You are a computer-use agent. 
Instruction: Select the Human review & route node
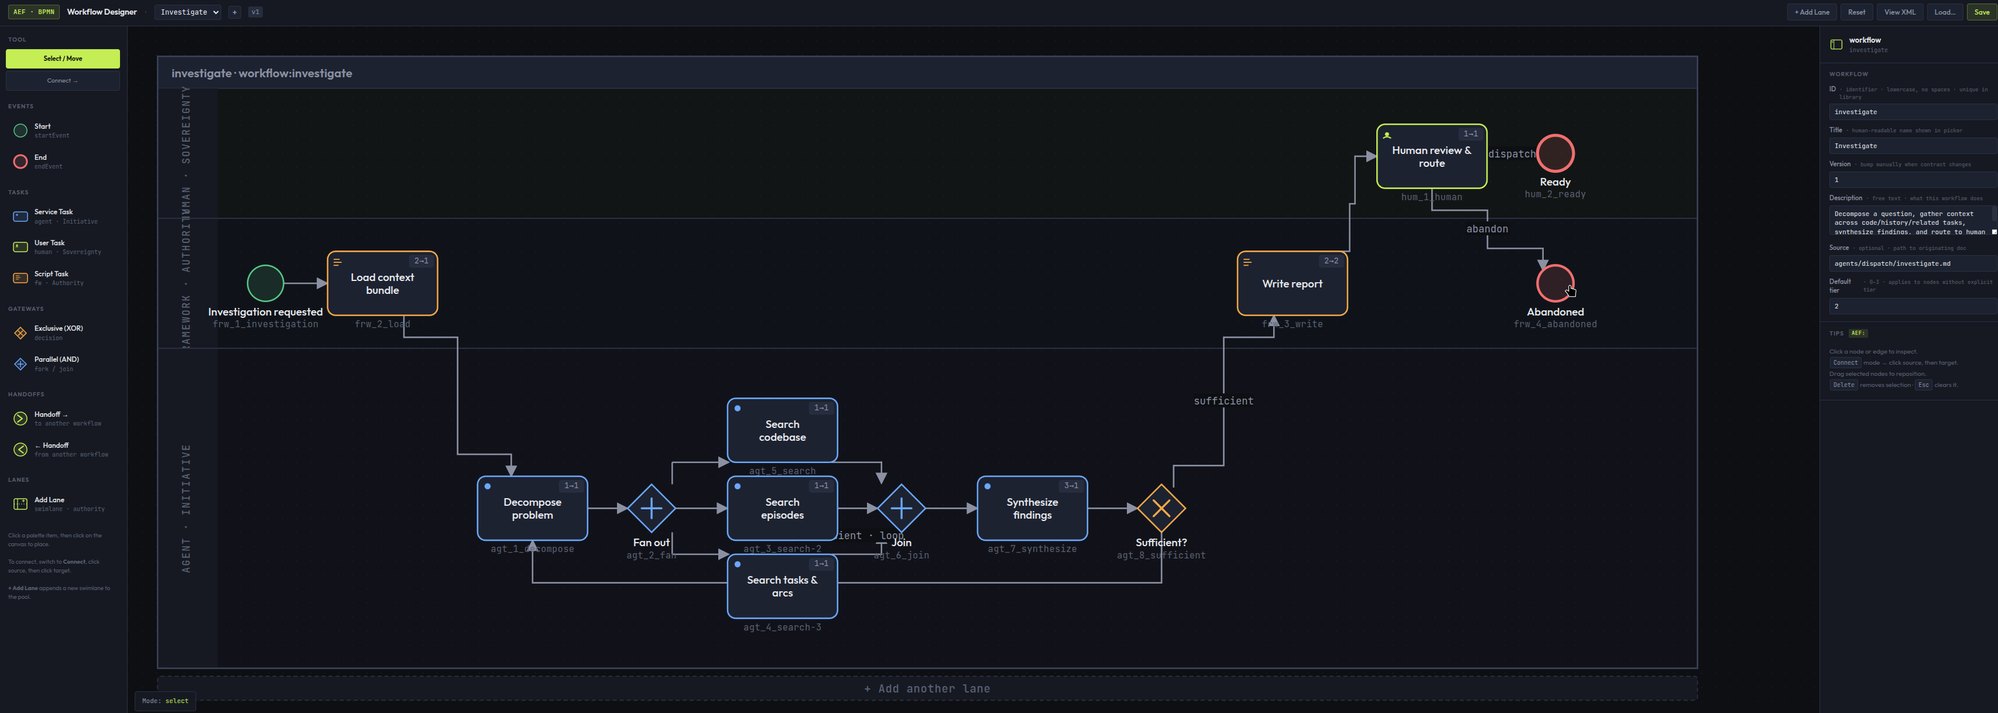(x=1431, y=156)
